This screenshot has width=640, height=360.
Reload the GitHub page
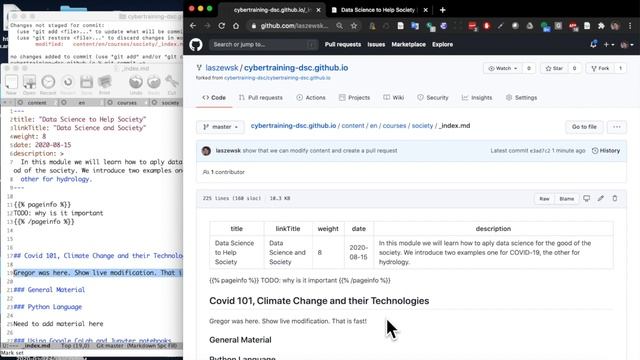(222, 26)
